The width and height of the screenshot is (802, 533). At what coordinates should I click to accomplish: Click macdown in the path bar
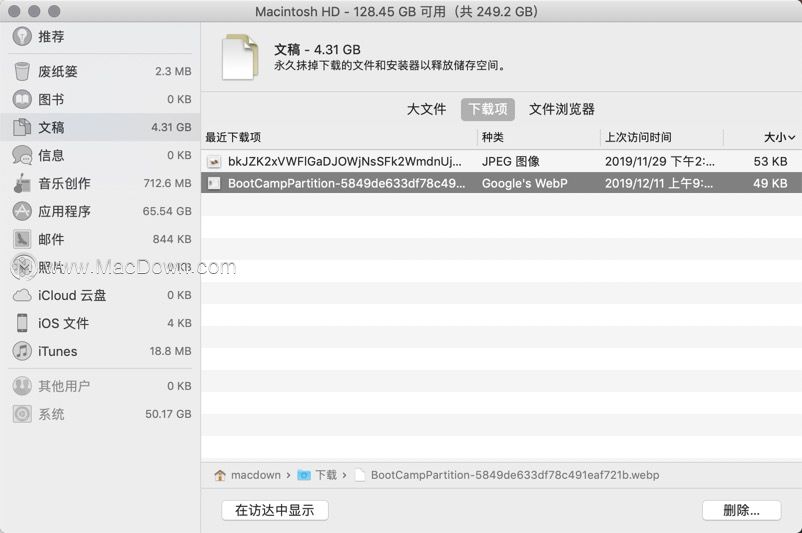tap(256, 475)
